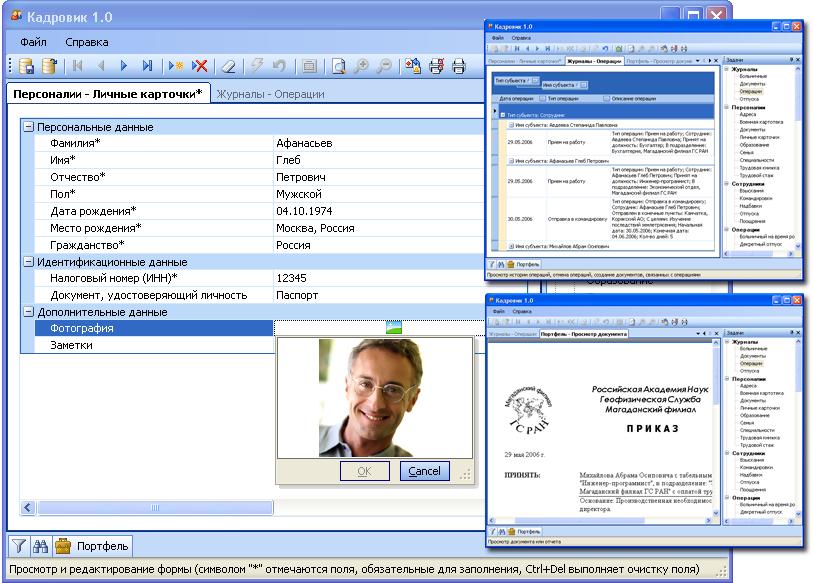Collapse Дополнительные данные section

click(x=28, y=312)
